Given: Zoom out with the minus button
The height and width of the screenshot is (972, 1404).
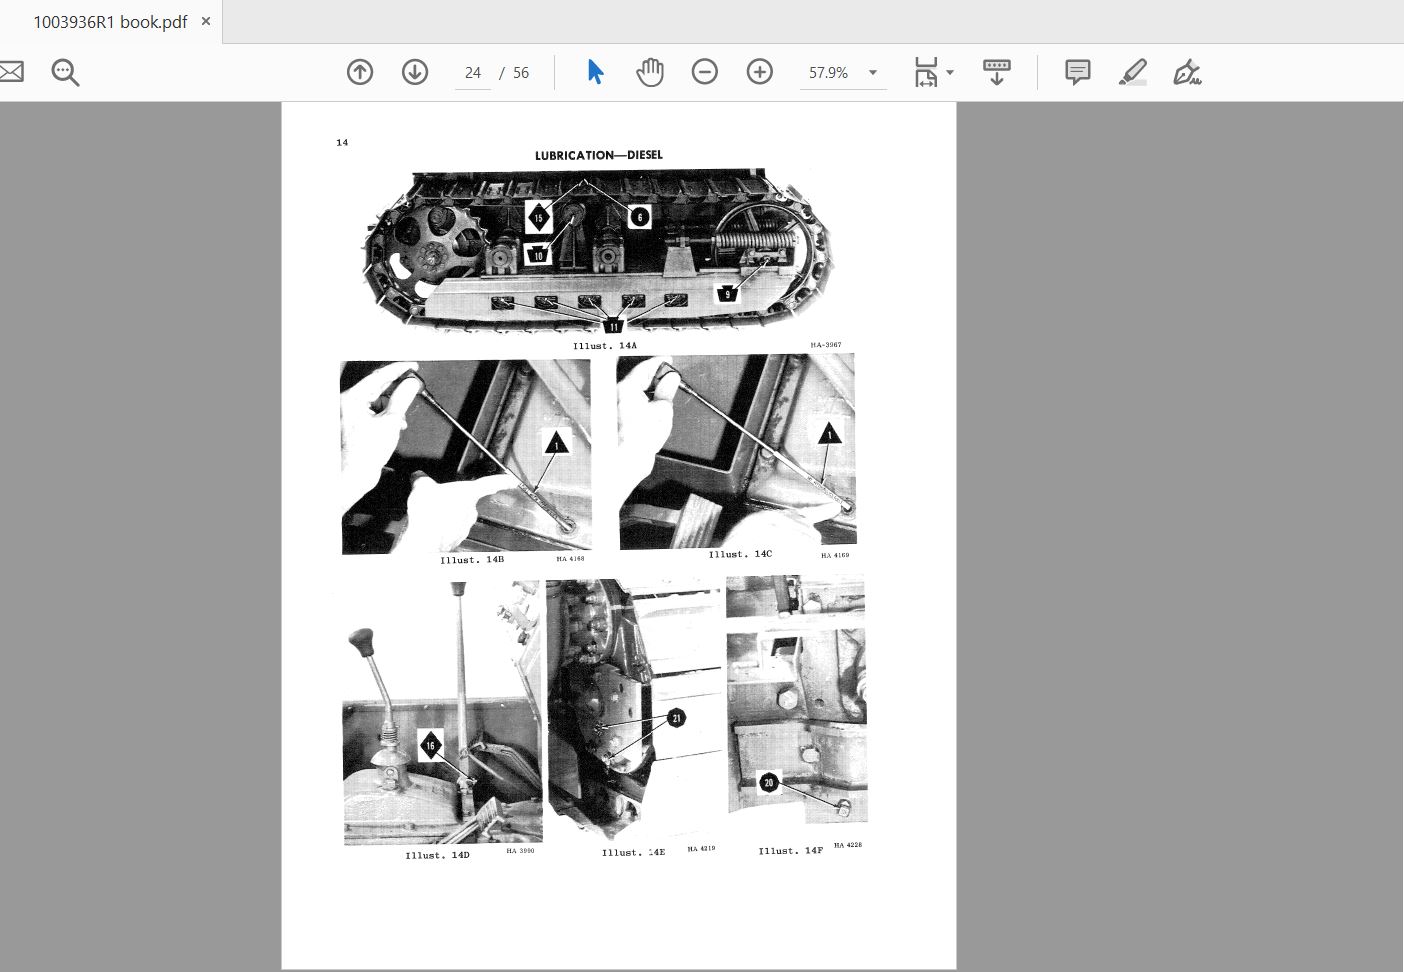Looking at the screenshot, I should 705,72.
